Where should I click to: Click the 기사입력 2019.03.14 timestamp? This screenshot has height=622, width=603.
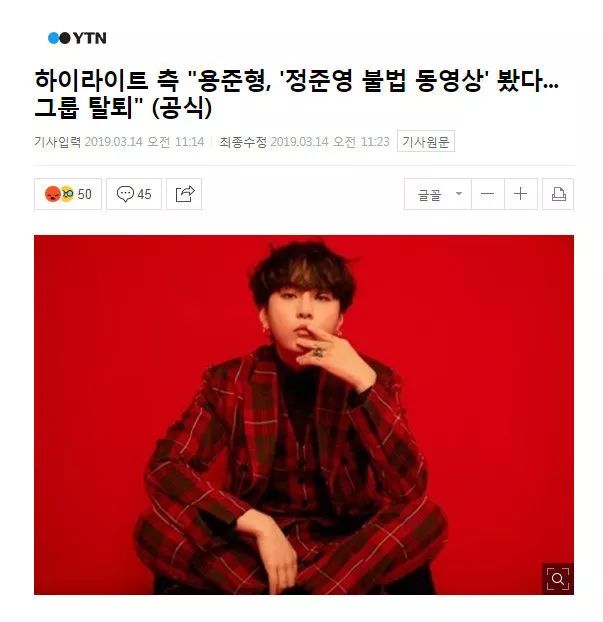pyautogui.click(x=119, y=142)
